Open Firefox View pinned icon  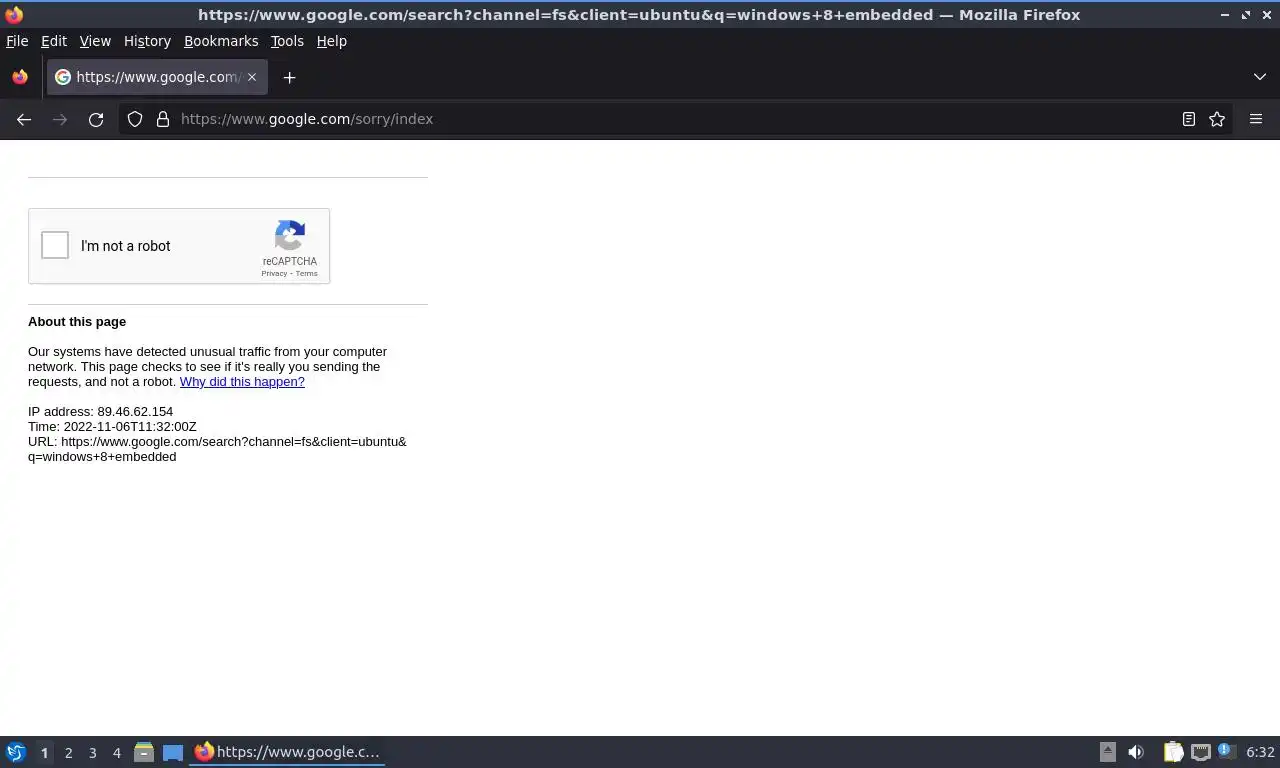(x=20, y=77)
